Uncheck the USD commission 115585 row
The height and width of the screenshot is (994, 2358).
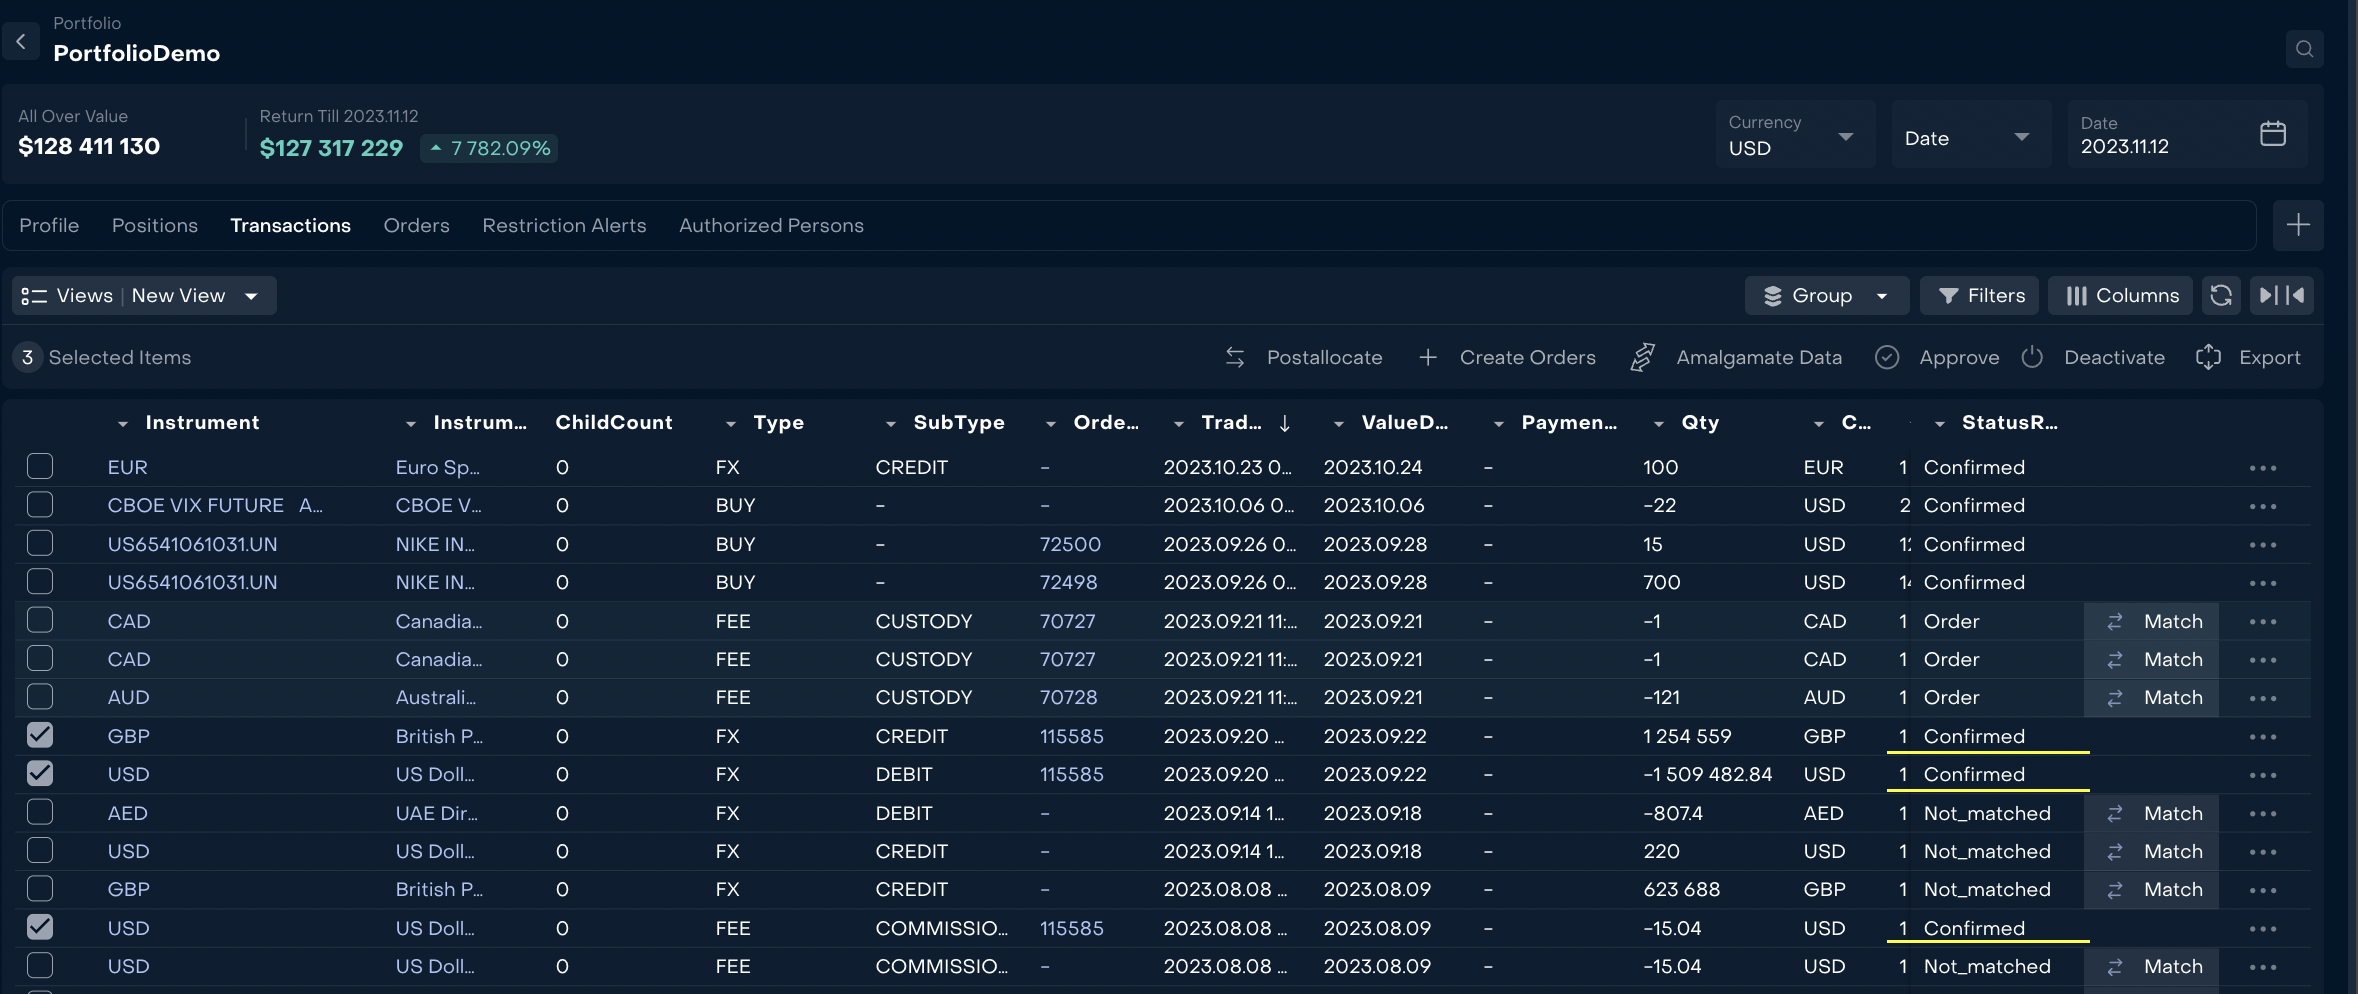pos(40,927)
